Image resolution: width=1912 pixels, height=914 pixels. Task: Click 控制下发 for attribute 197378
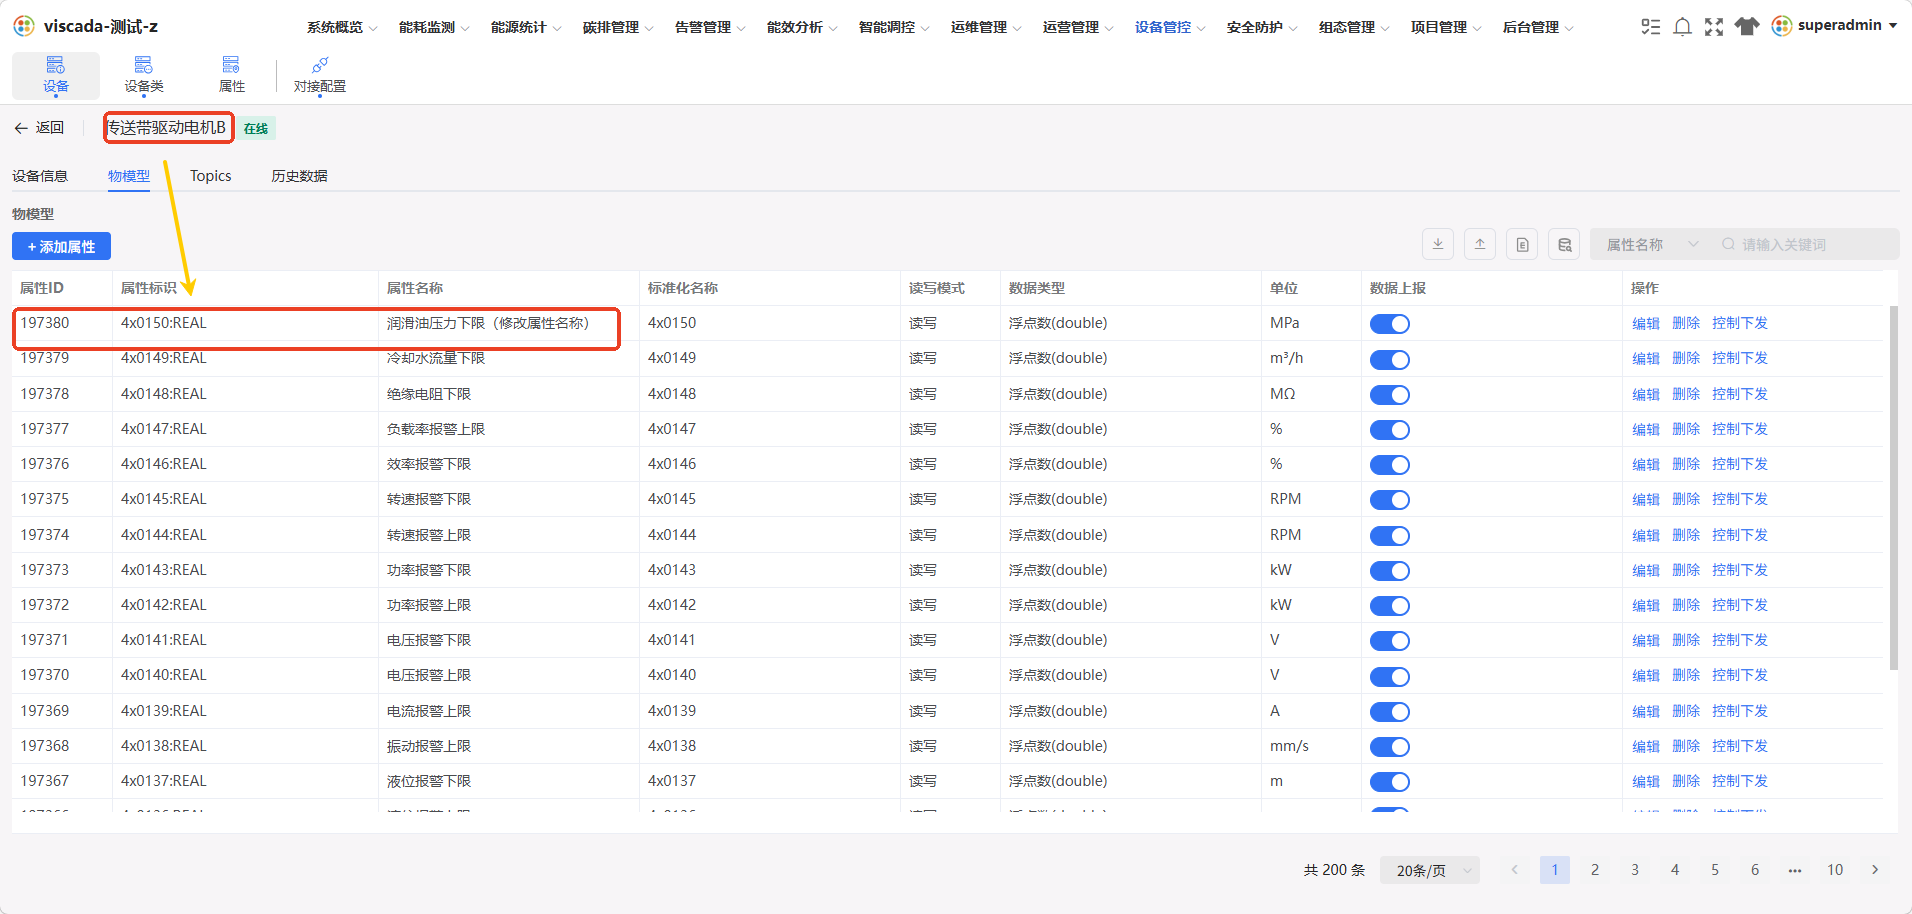click(1739, 394)
